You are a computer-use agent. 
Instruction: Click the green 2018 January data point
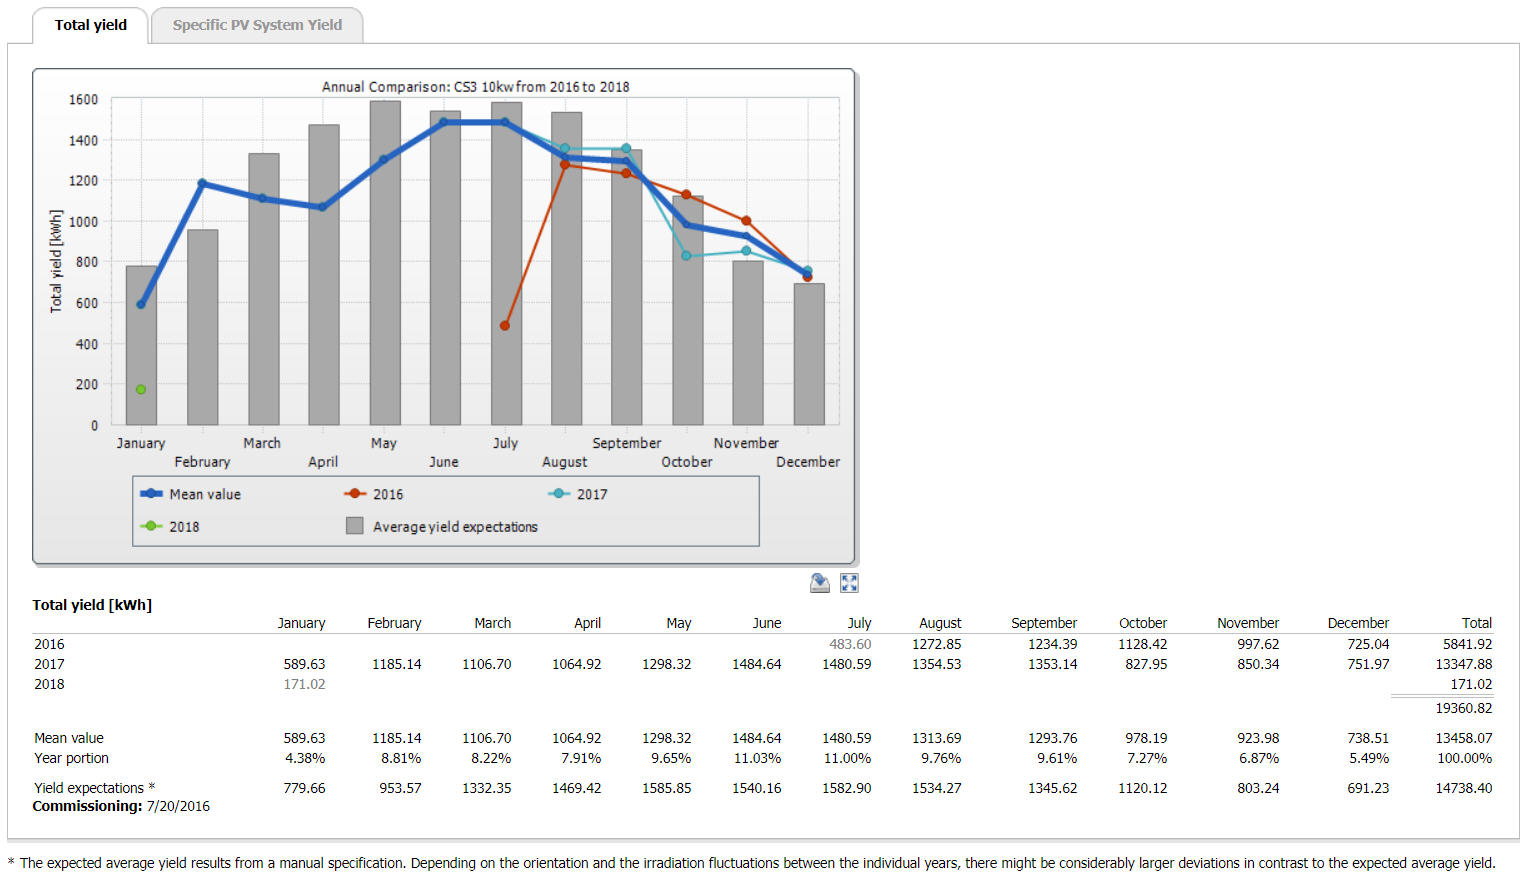pyautogui.click(x=141, y=389)
